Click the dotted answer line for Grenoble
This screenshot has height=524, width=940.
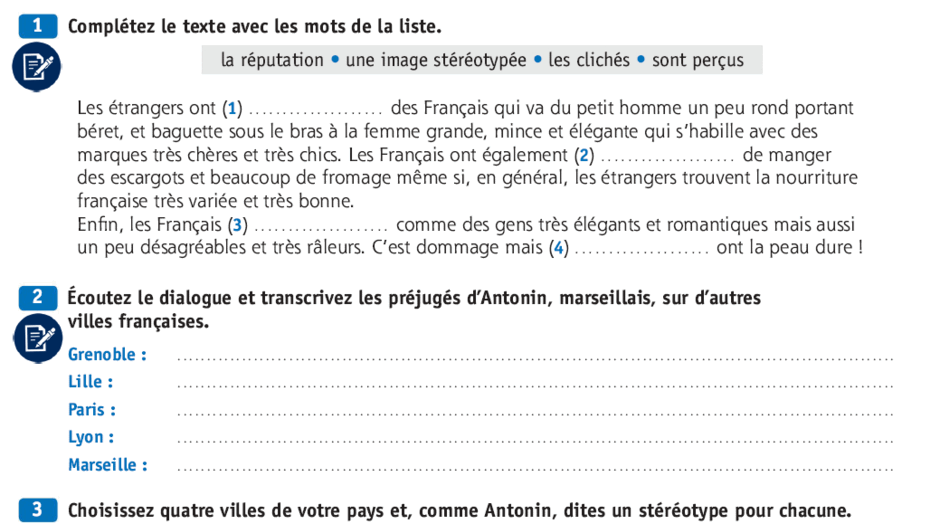click(535, 358)
